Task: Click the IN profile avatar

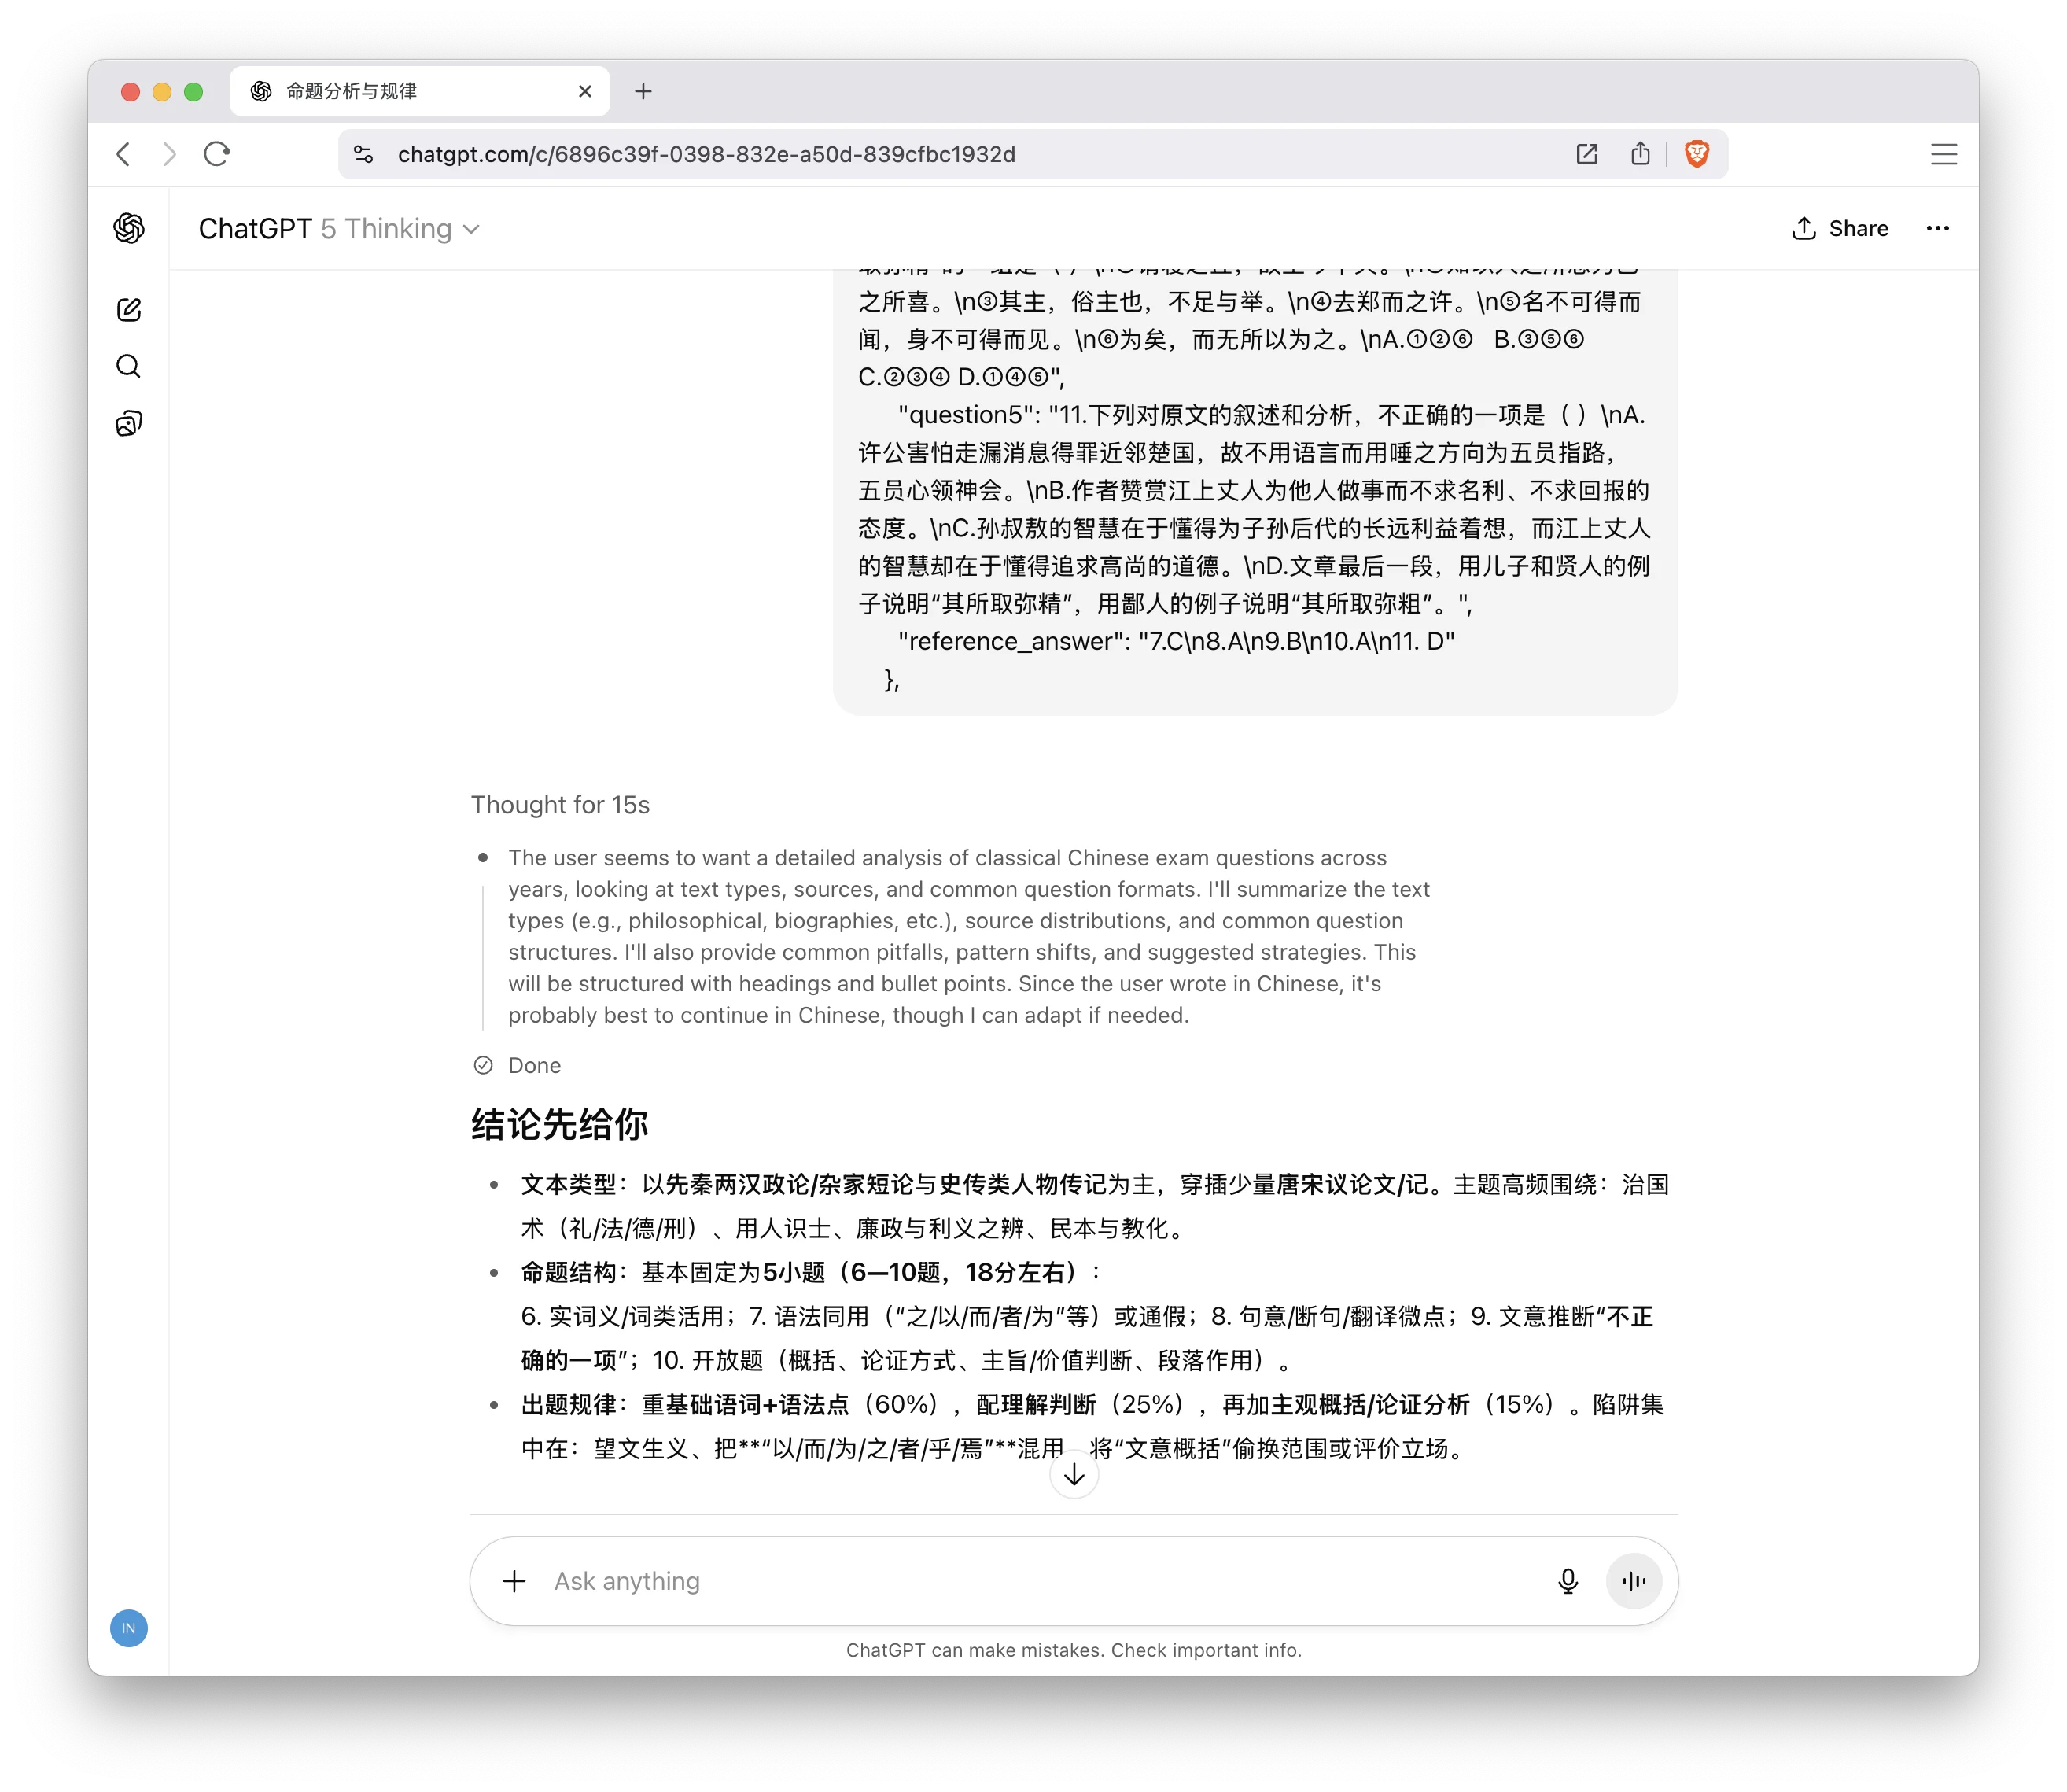Action: click(x=128, y=1628)
